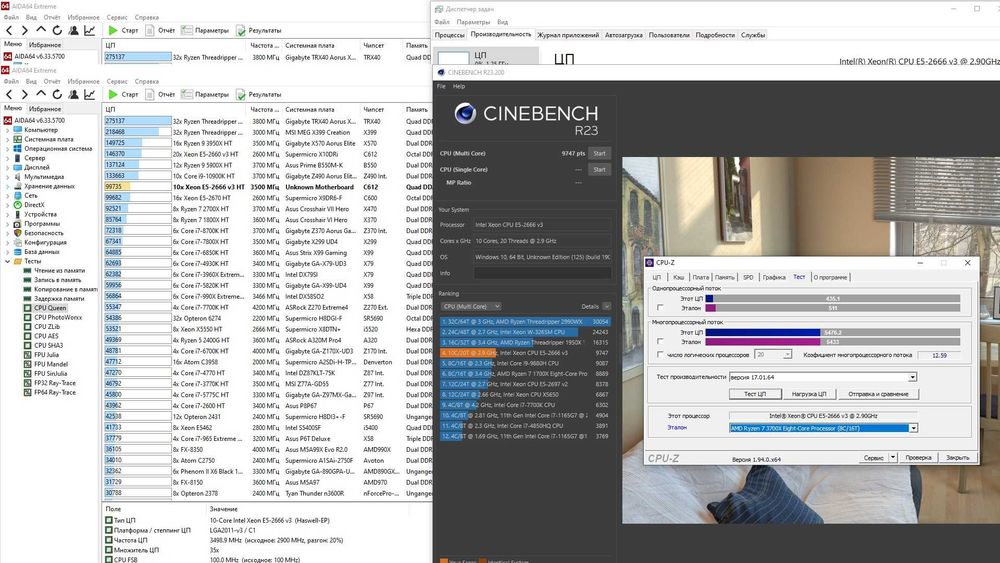
Task: Switch to the Память tab in CPU-Z
Action: (724, 277)
